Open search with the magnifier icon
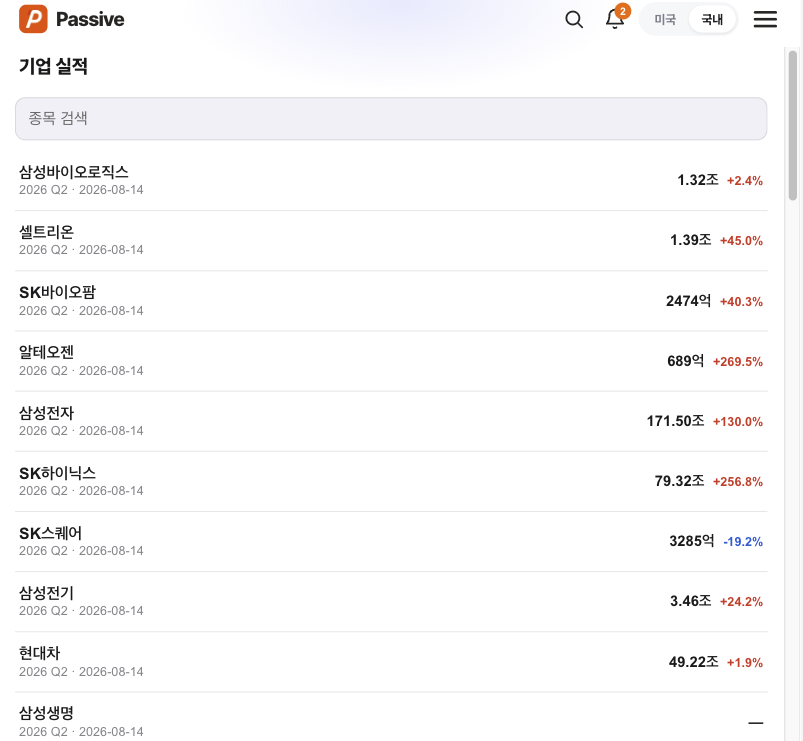The height and width of the screenshot is (741, 803). (574, 19)
